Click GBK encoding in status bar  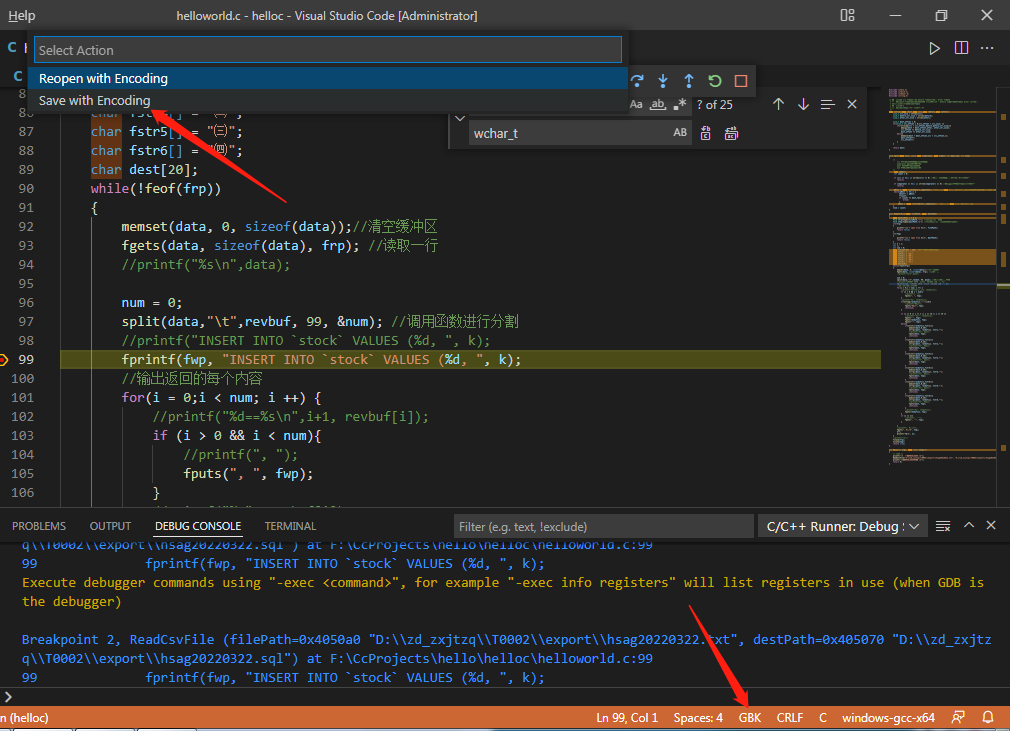[x=750, y=717]
